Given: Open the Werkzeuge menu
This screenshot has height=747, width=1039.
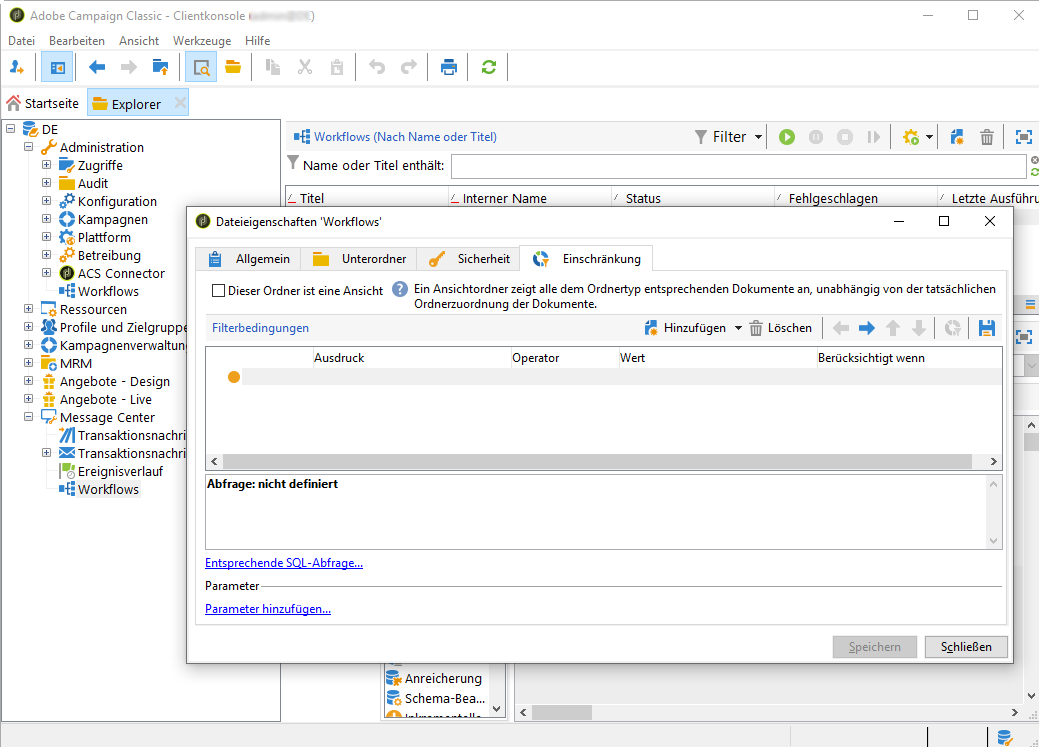Looking at the screenshot, I should point(202,40).
